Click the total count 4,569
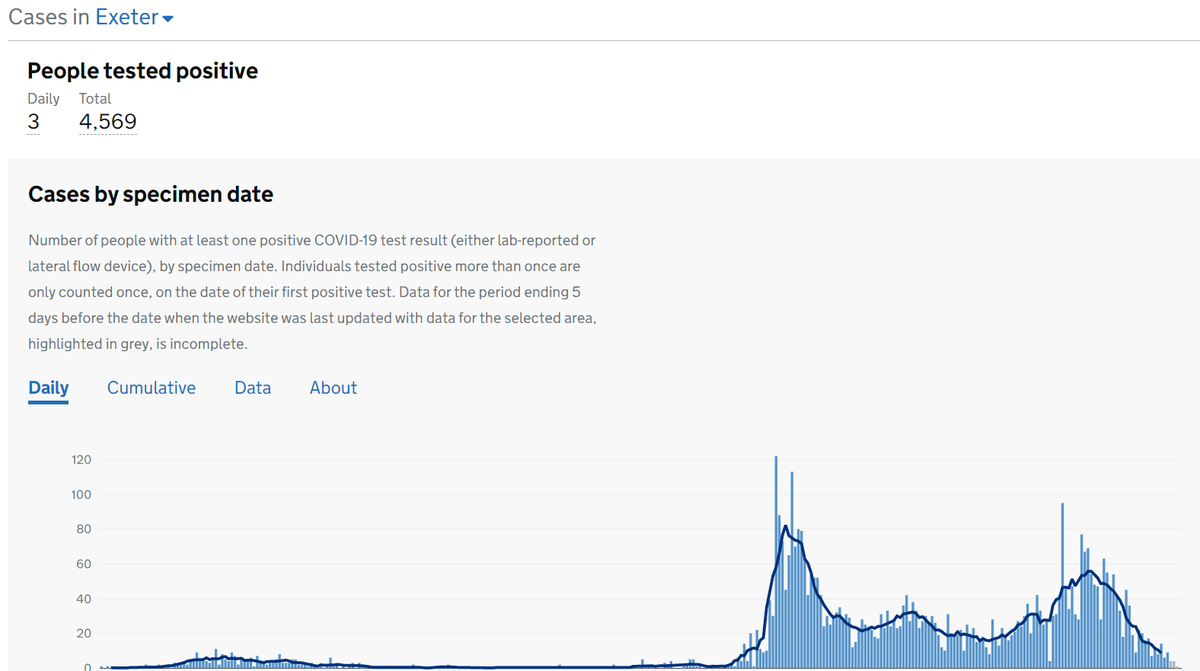The height and width of the screenshot is (671, 1200). click(x=108, y=122)
